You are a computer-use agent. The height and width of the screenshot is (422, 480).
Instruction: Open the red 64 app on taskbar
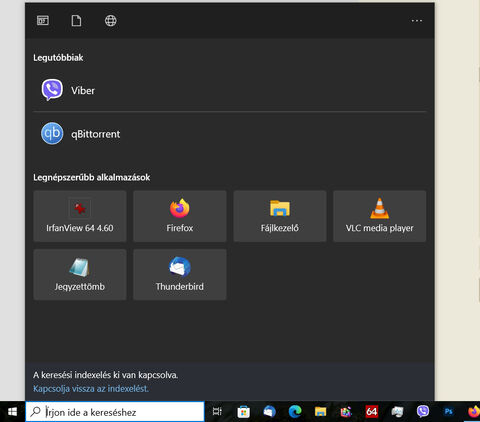pyautogui.click(x=371, y=412)
